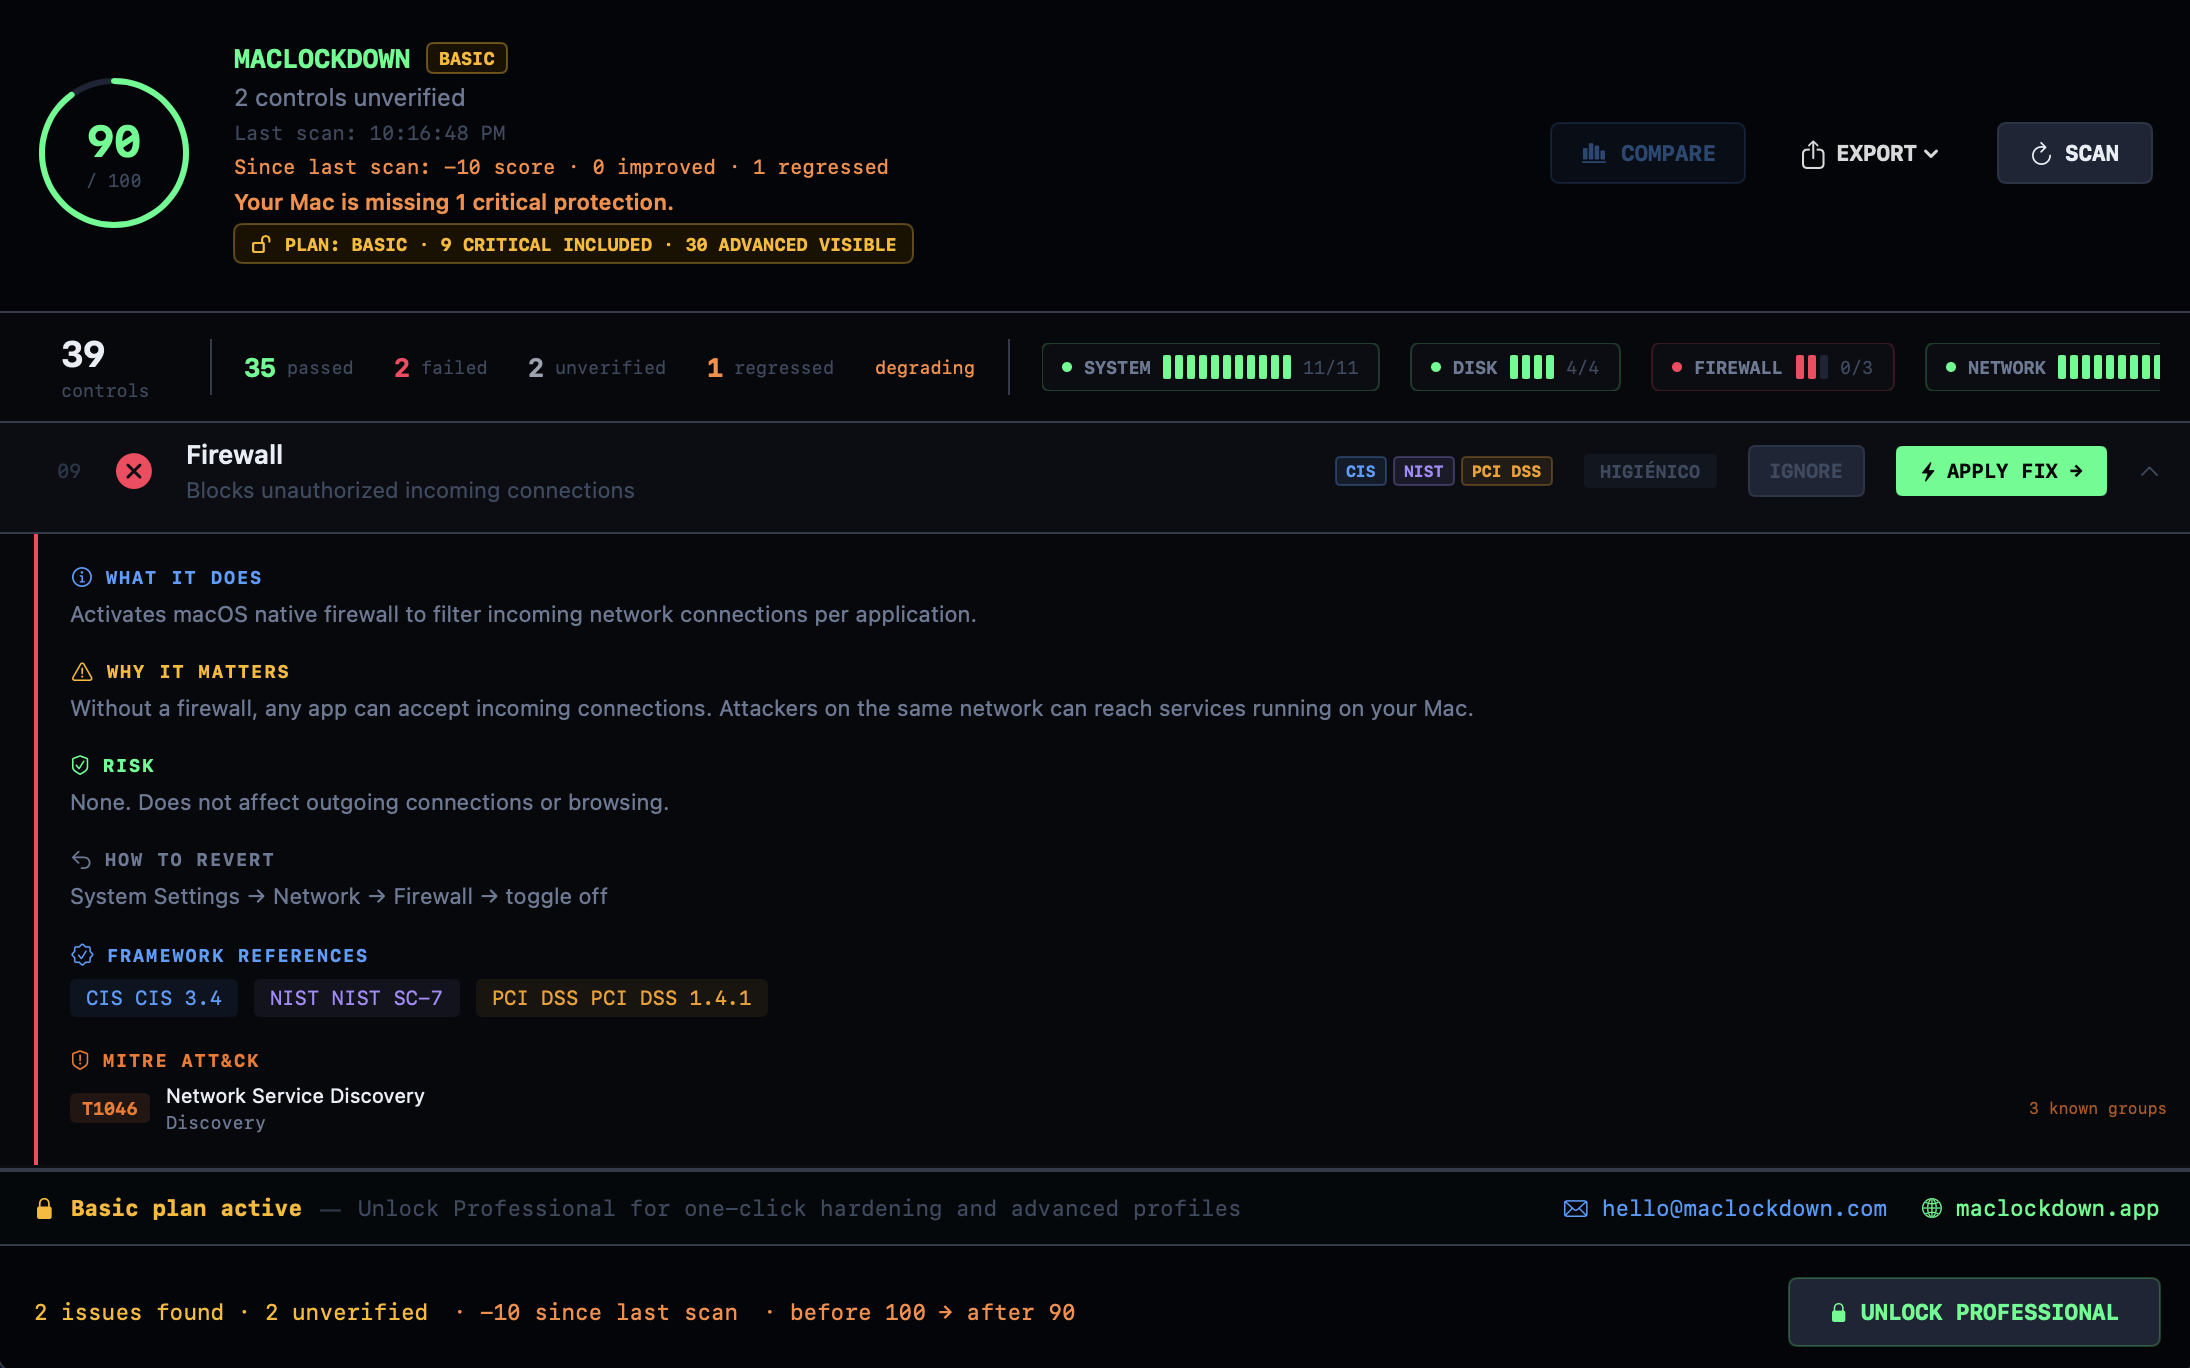Select the Disk category chip
This screenshot has width=2190, height=1368.
click(1515, 367)
